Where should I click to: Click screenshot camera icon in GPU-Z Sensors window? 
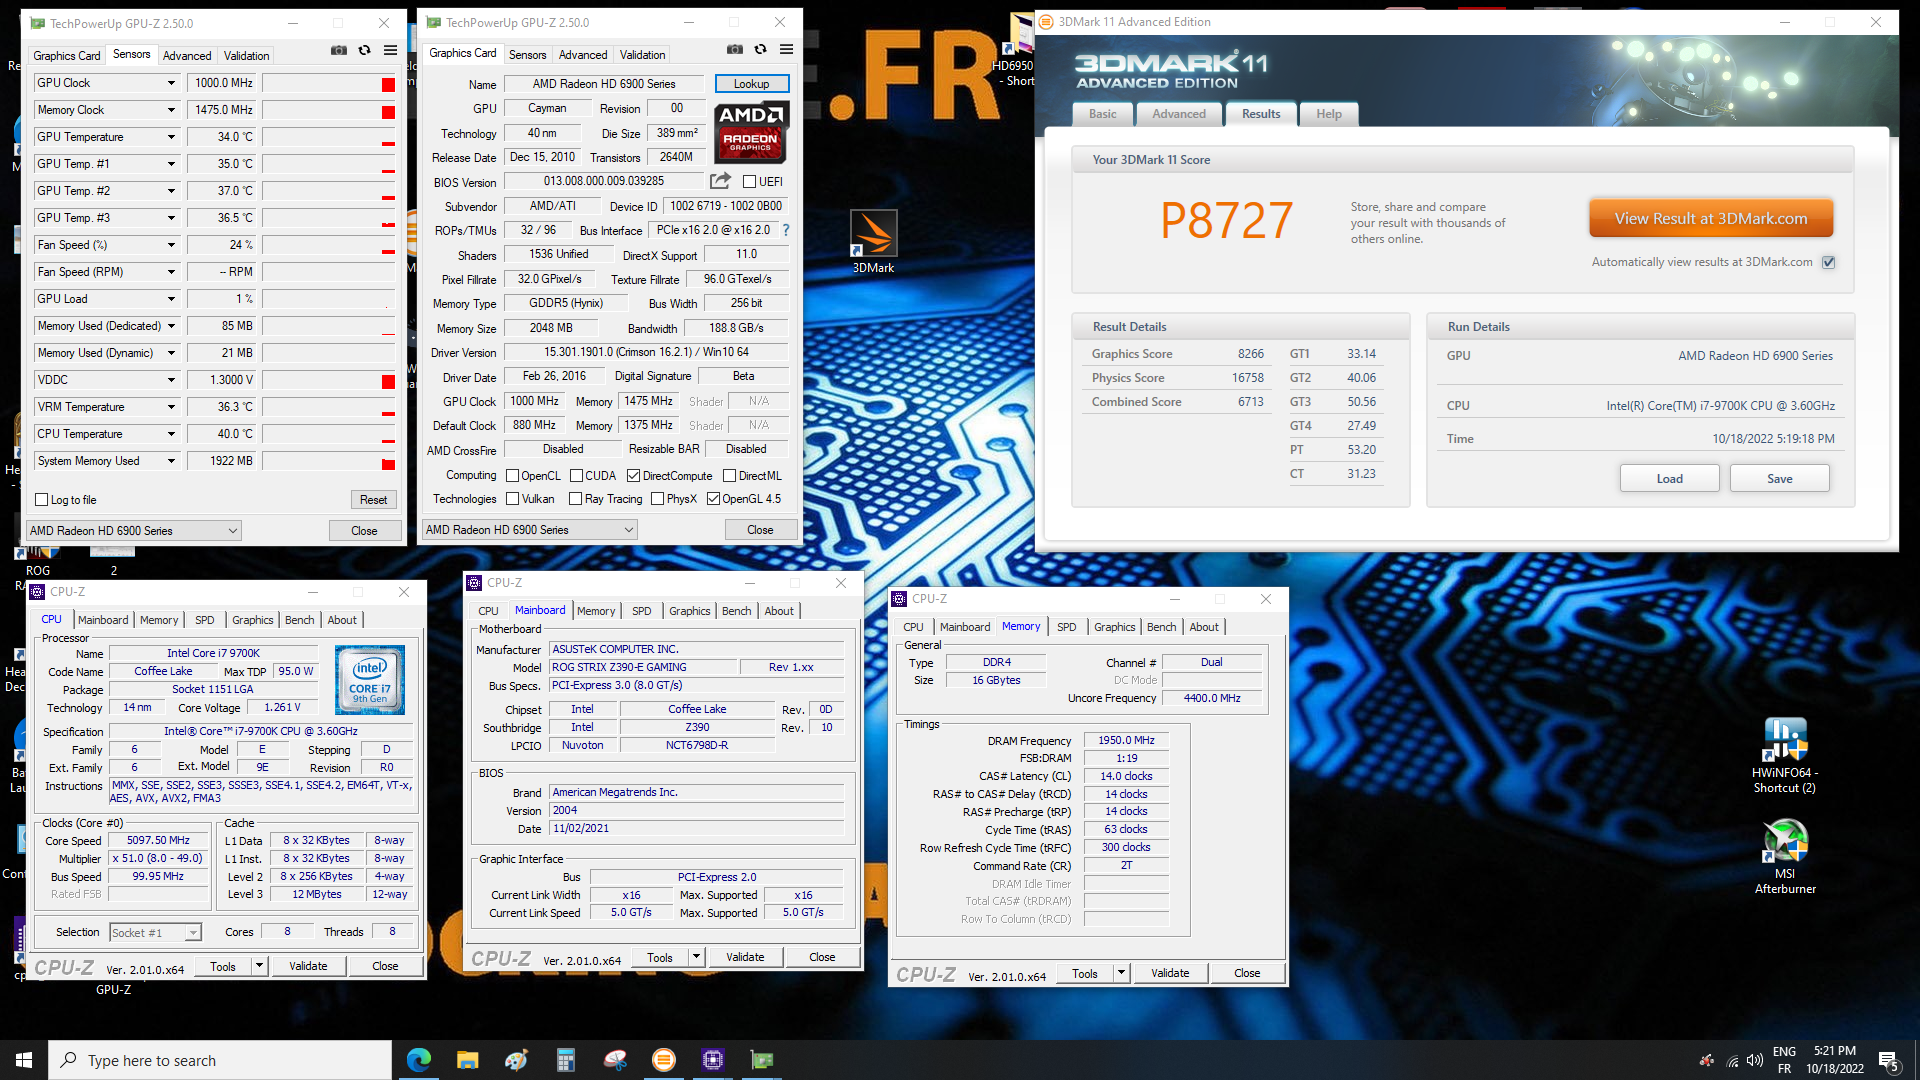pos(339,51)
